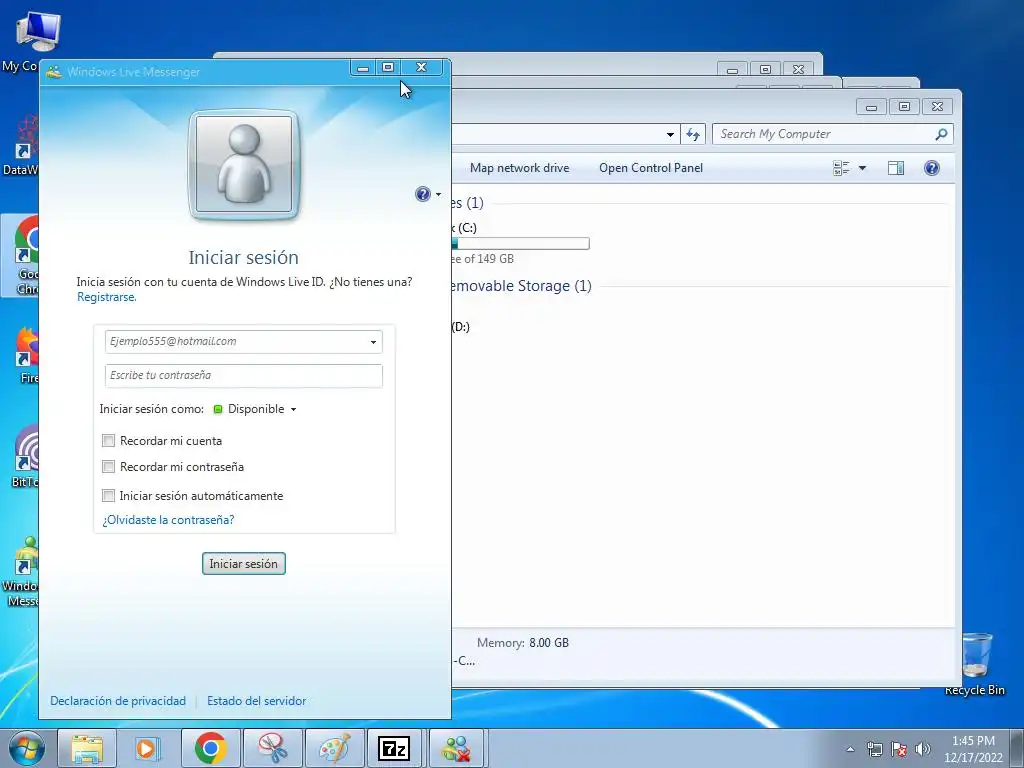This screenshot has width=1024, height=768.
Task: Open the Action Center flag icon
Action: (899, 749)
